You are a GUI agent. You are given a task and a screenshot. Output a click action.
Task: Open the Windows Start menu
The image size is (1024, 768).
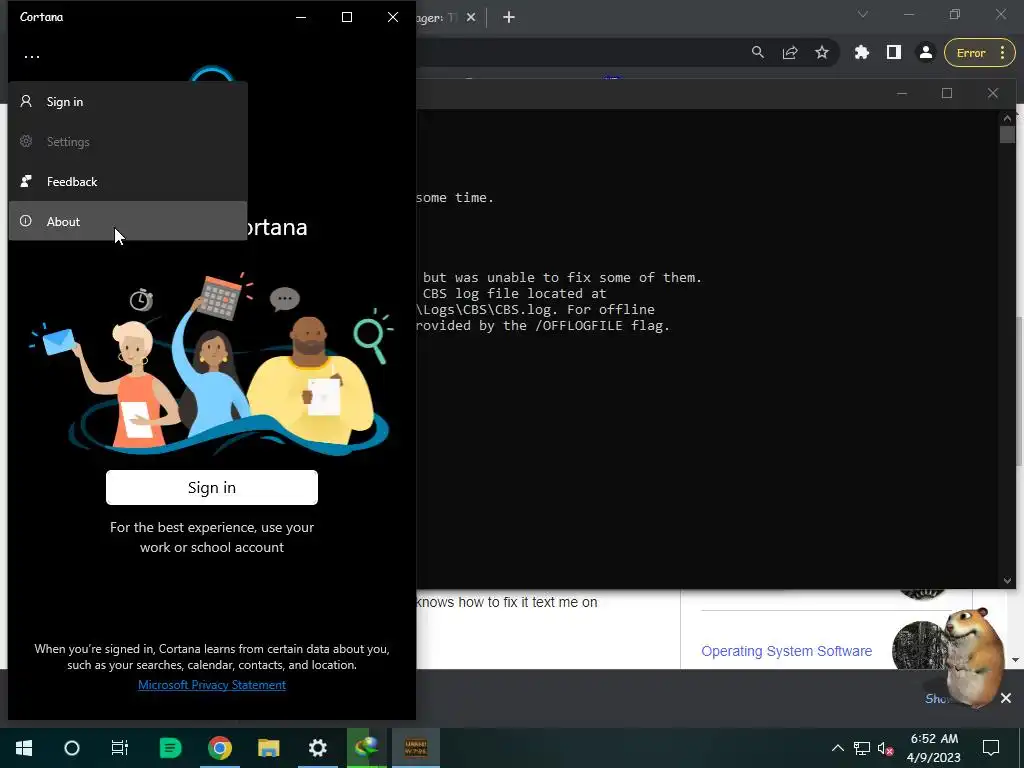pos(24,748)
